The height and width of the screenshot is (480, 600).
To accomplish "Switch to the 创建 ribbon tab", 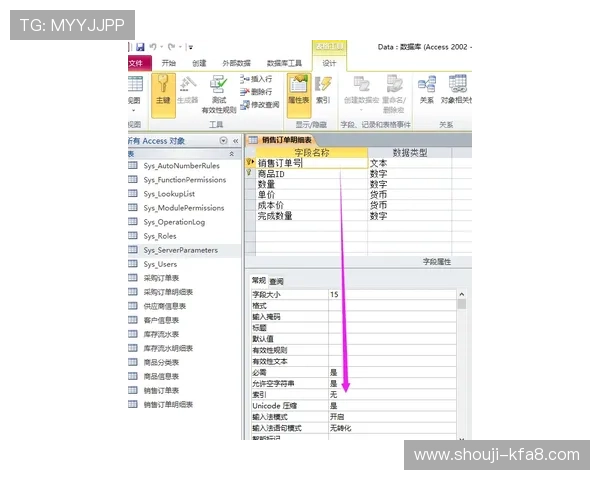I will point(199,63).
